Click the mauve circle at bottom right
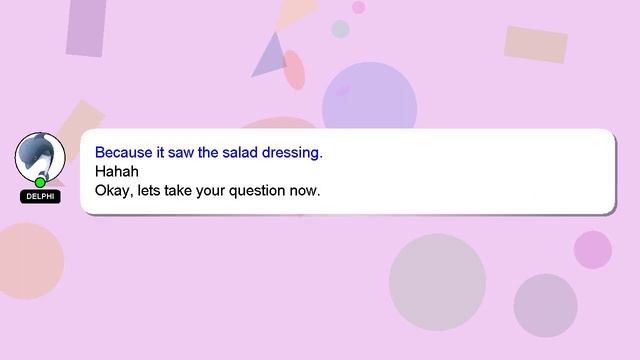Viewport: 640px width, 360px height. pos(545,305)
